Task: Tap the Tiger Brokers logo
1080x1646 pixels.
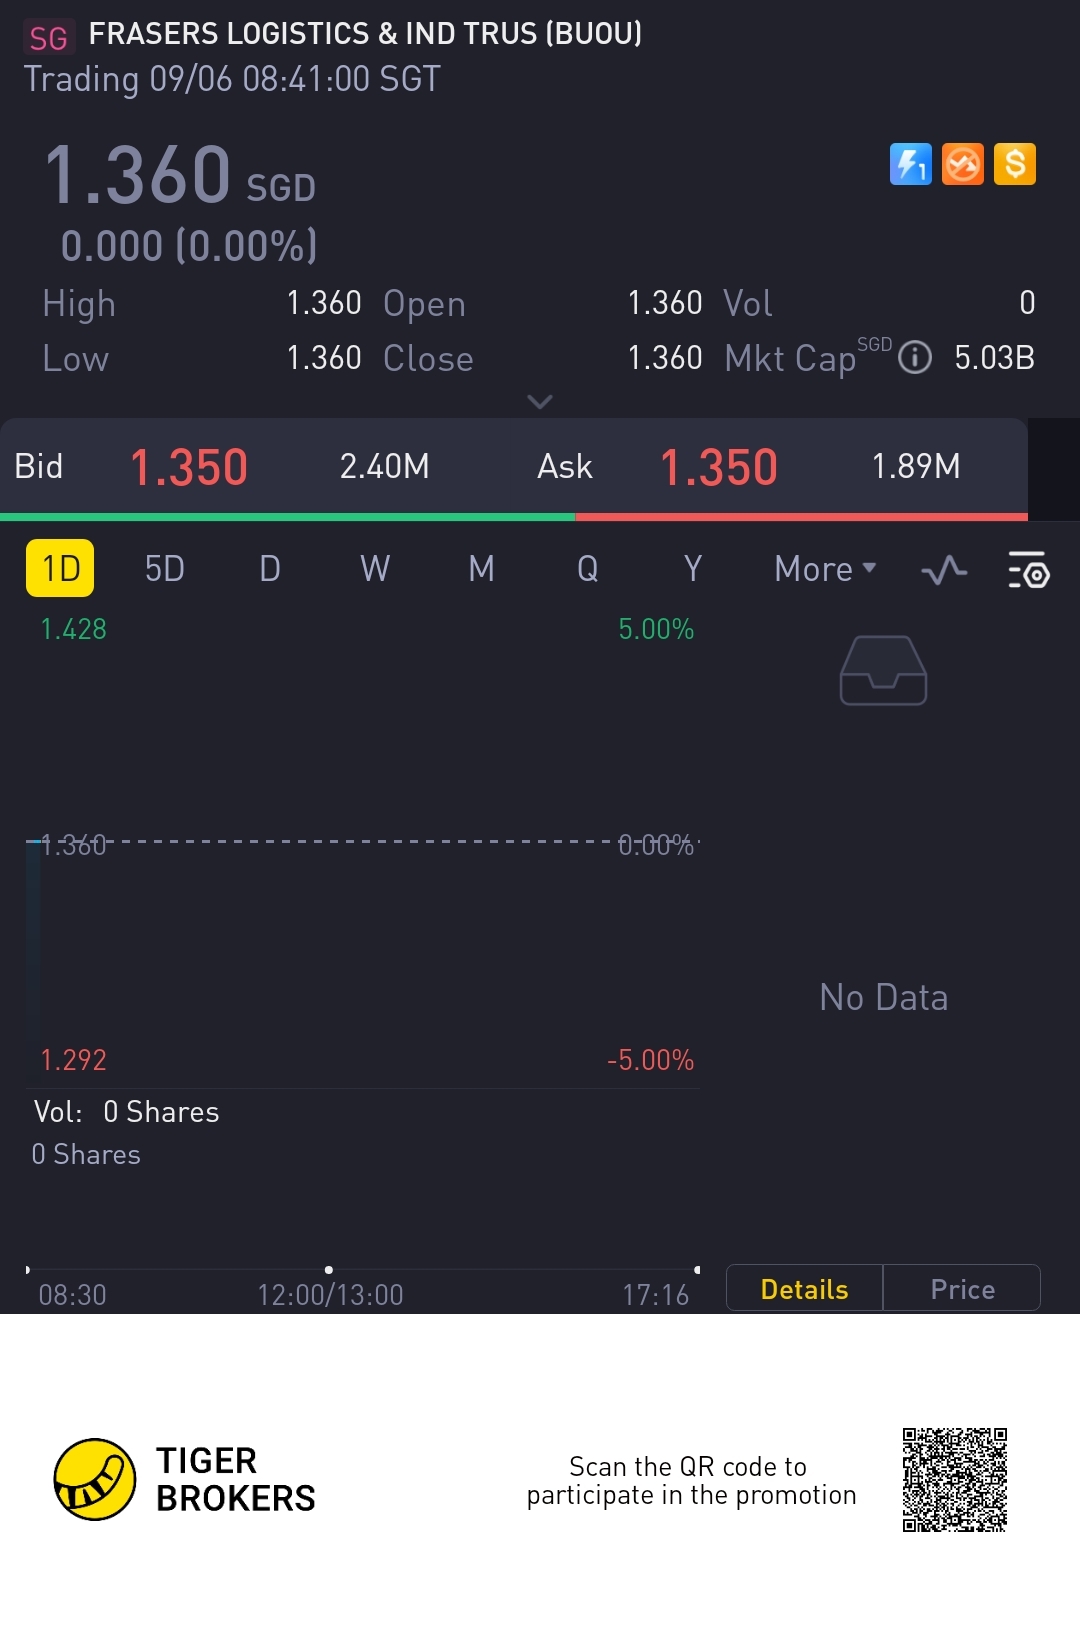Action: [95, 1480]
